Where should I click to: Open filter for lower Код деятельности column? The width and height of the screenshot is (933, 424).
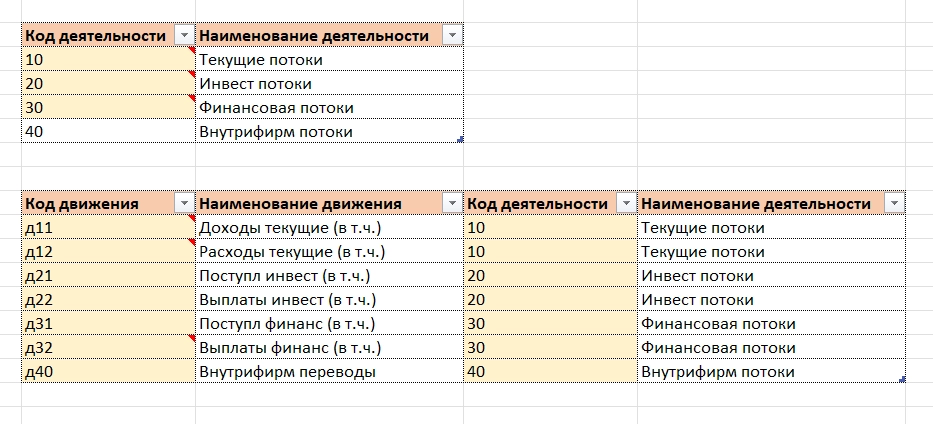pyautogui.click(x=626, y=203)
